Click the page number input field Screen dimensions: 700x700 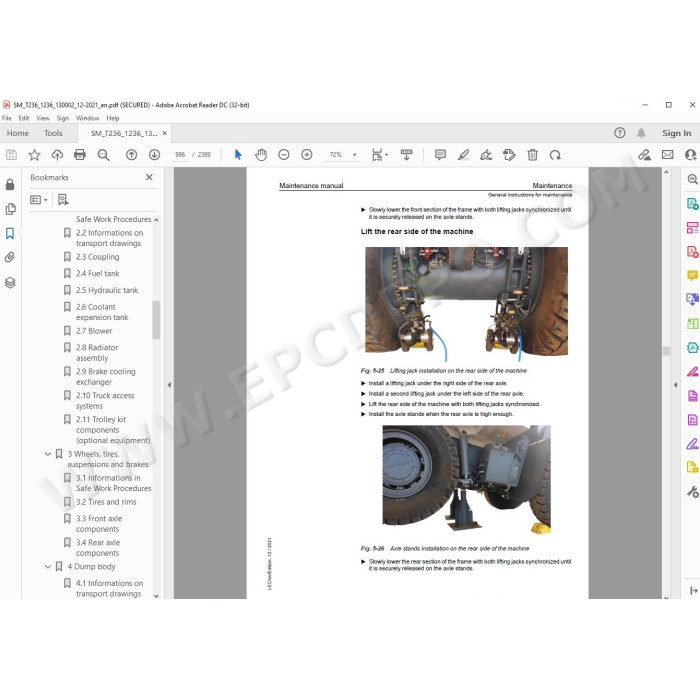pos(180,155)
